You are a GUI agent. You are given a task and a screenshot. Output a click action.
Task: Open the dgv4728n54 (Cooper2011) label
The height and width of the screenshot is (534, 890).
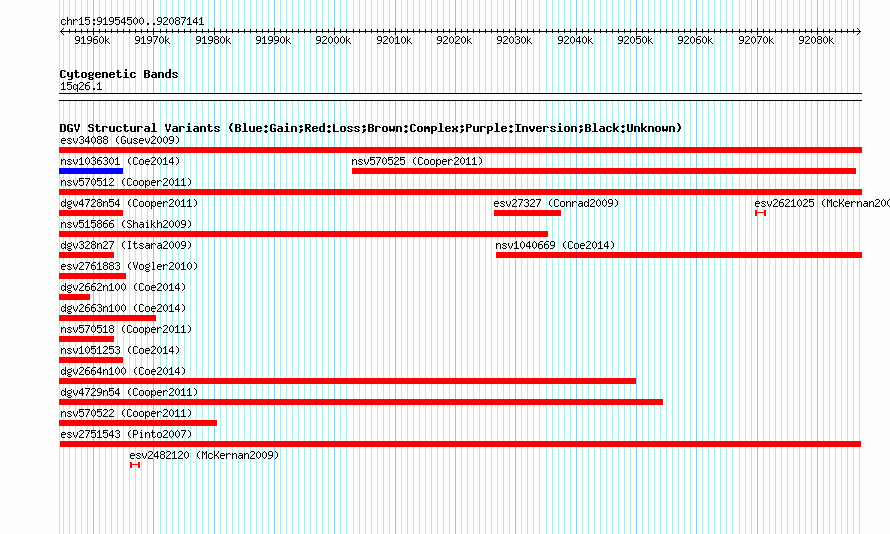pyautogui.click(x=129, y=203)
